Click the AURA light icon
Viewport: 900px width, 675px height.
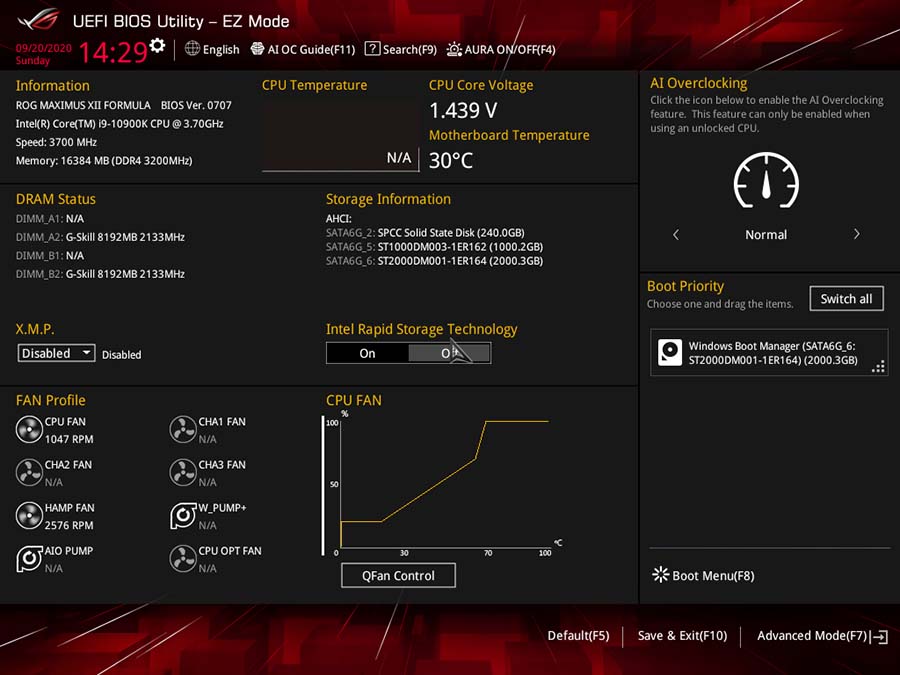(454, 49)
